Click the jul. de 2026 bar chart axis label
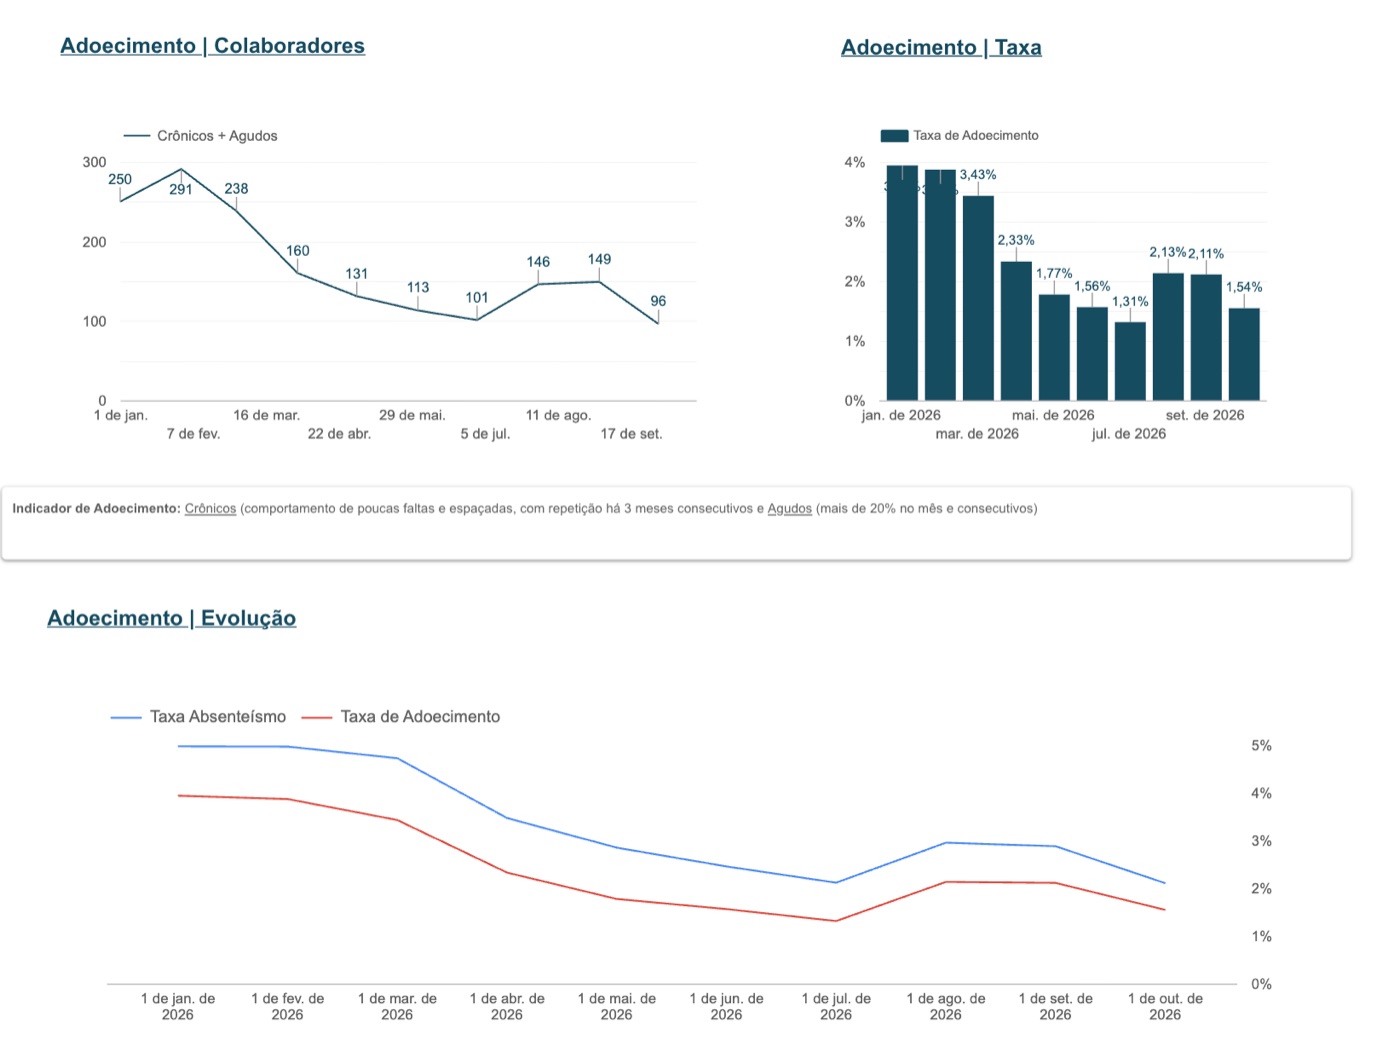 (1129, 434)
